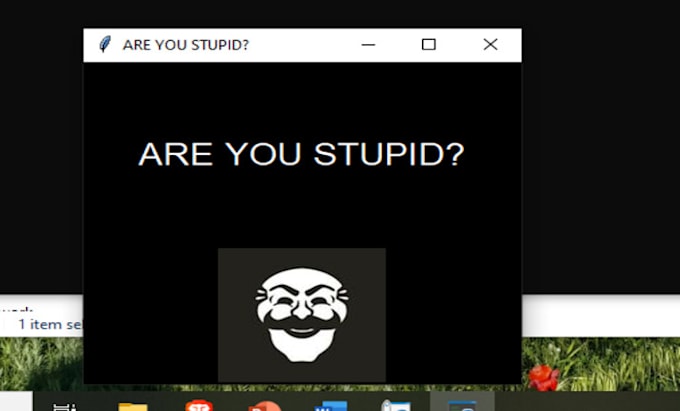Click the ARE YOU STUPID? window title text
Image resolution: width=680 pixels, height=411 pixels.
tap(186, 45)
